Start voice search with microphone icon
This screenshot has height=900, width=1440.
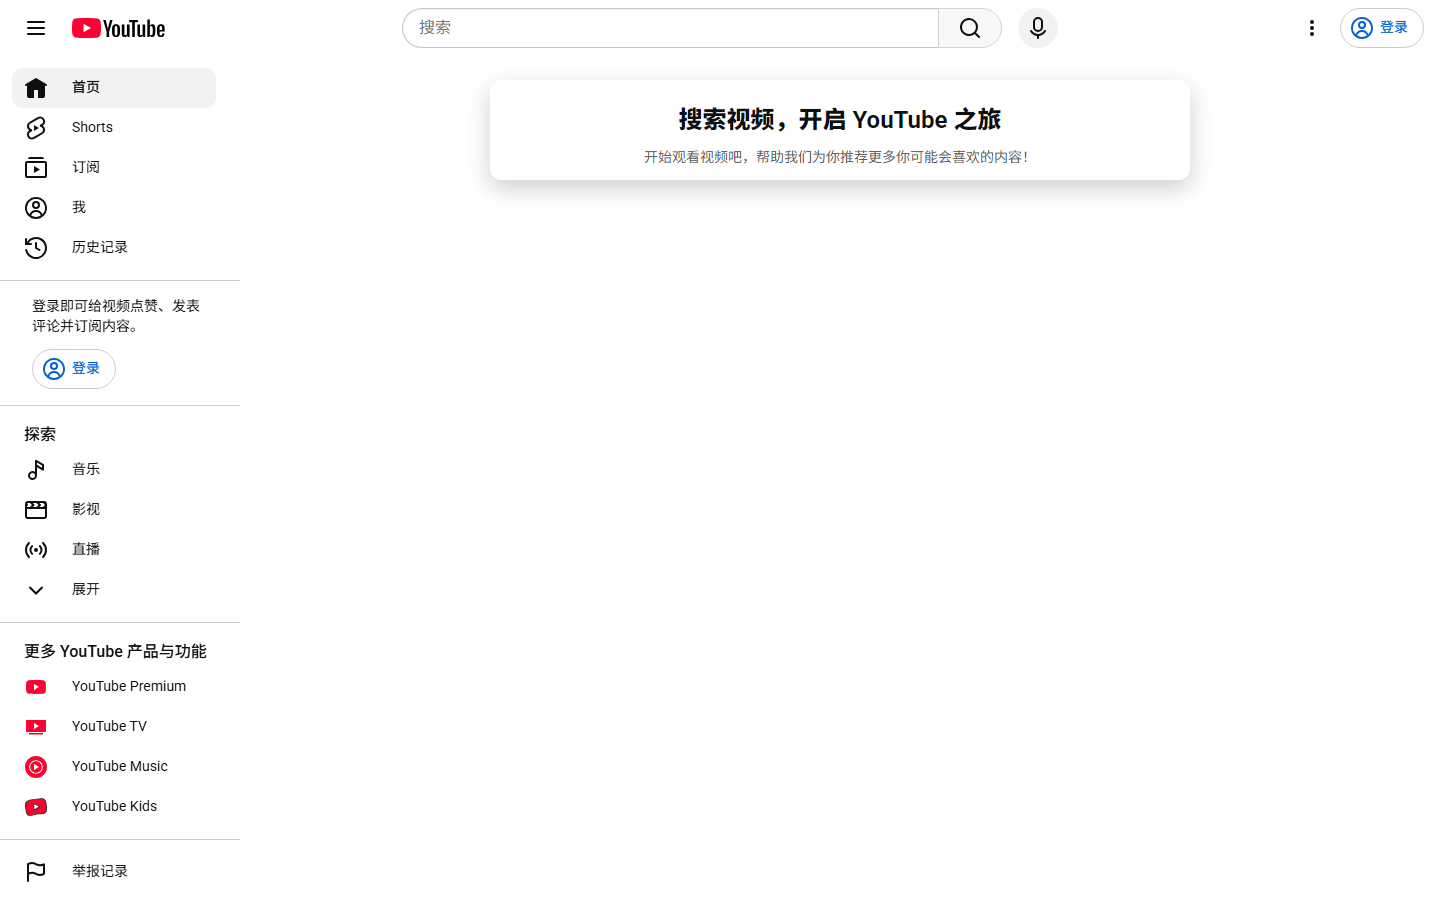(x=1038, y=28)
